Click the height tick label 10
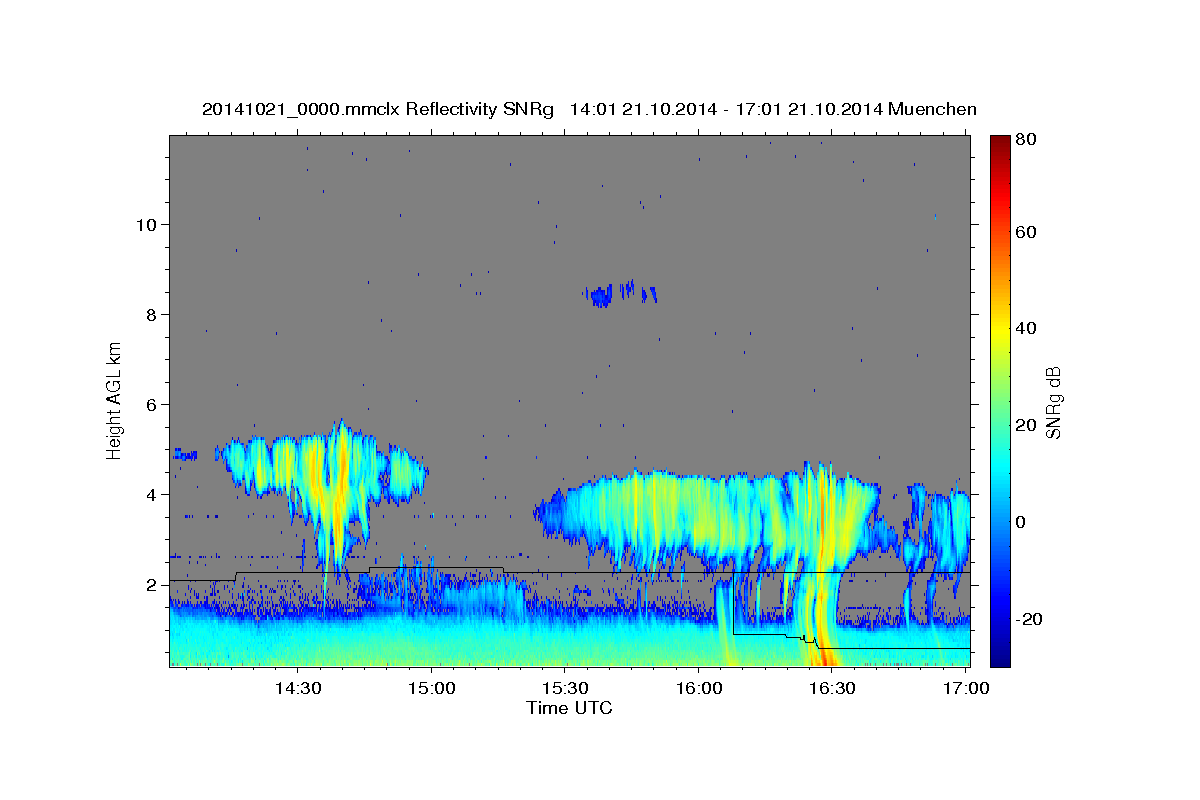Image resolution: width=1200 pixels, height=800 pixels. 146,224
